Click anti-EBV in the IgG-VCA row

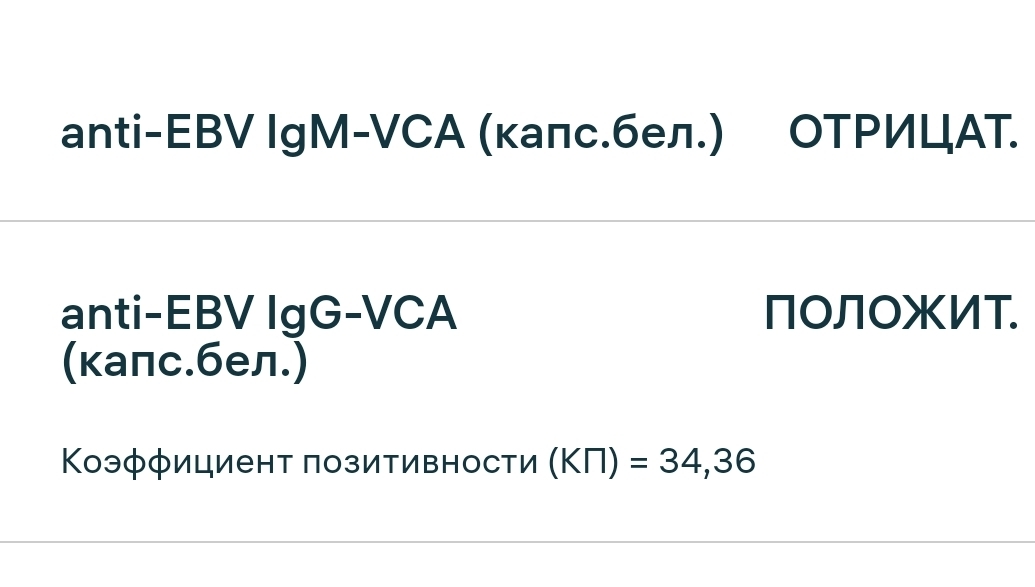pyautogui.click(x=156, y=313)
